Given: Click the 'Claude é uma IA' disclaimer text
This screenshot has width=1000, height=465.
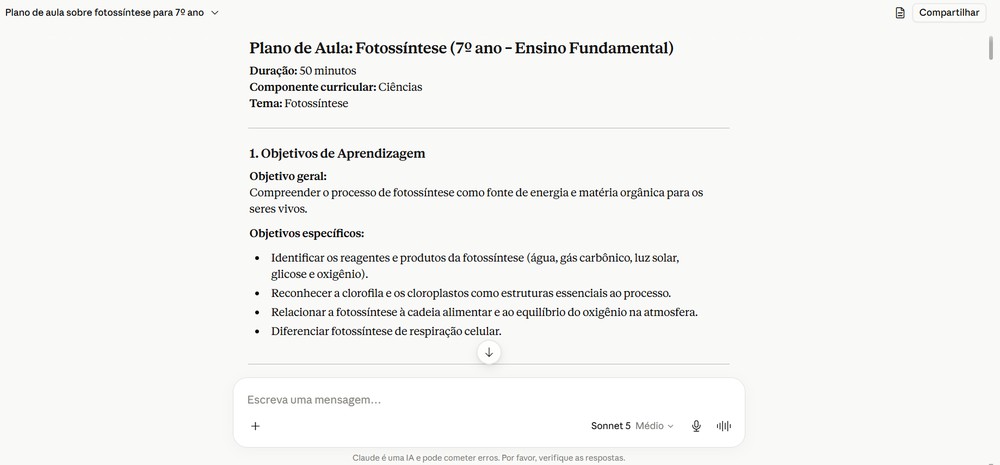Looking at the screenshot, I should 489,458.
